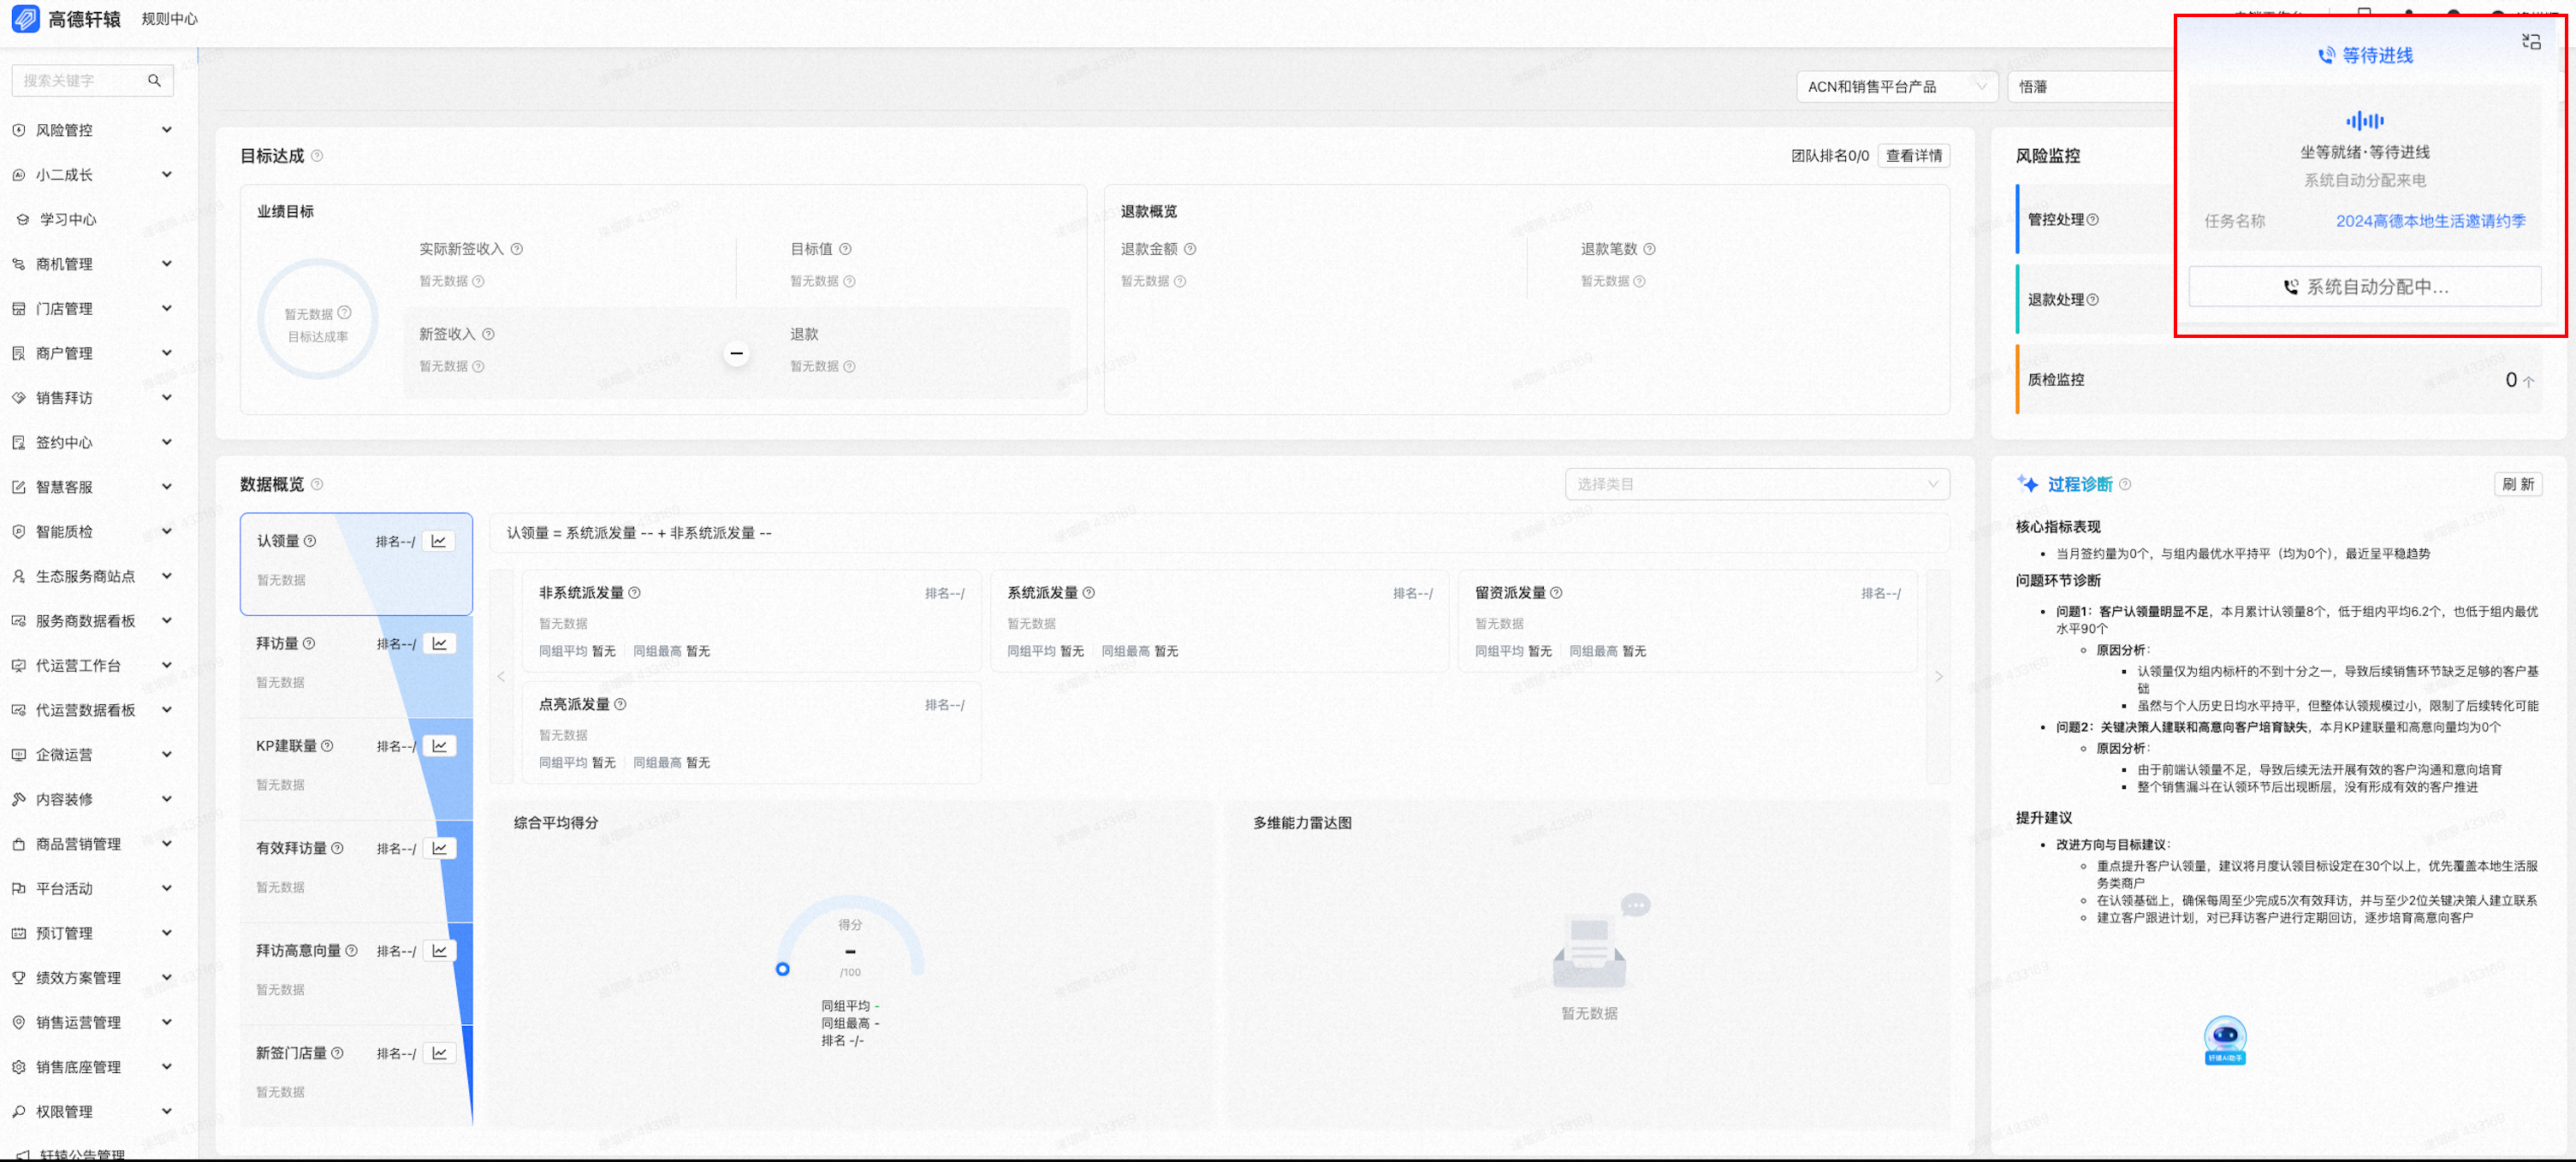
Task: Open the chart icon for KP建联量
Action: 439,746
